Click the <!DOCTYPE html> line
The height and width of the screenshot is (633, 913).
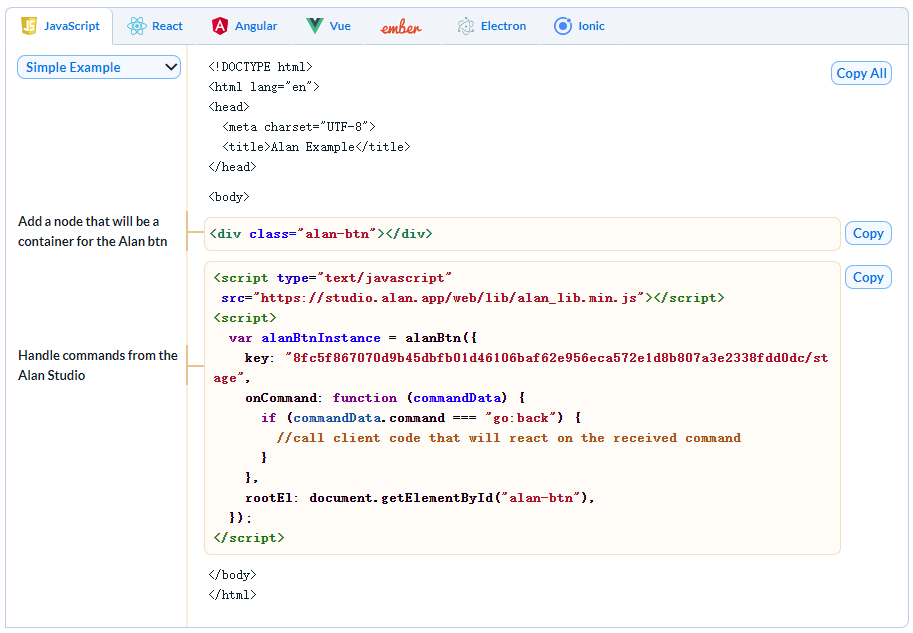point(260,67)
